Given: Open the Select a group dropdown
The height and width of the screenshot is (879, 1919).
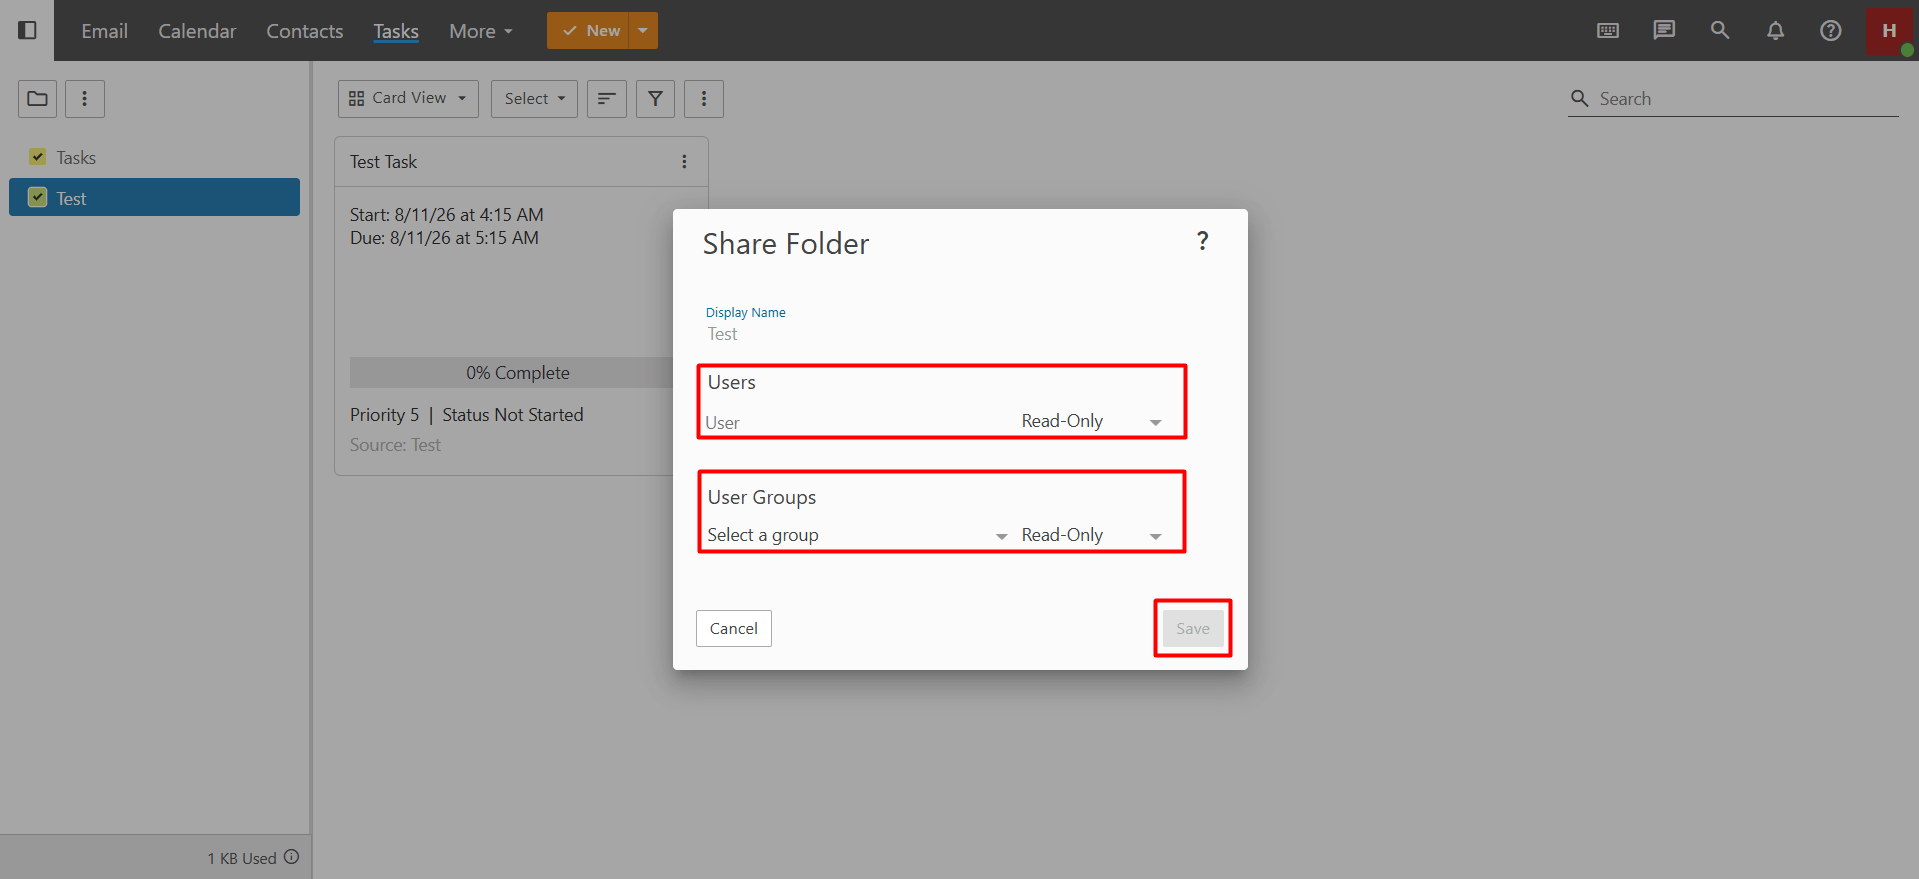Looking at the screenshot, I should (x=857, y=536).
